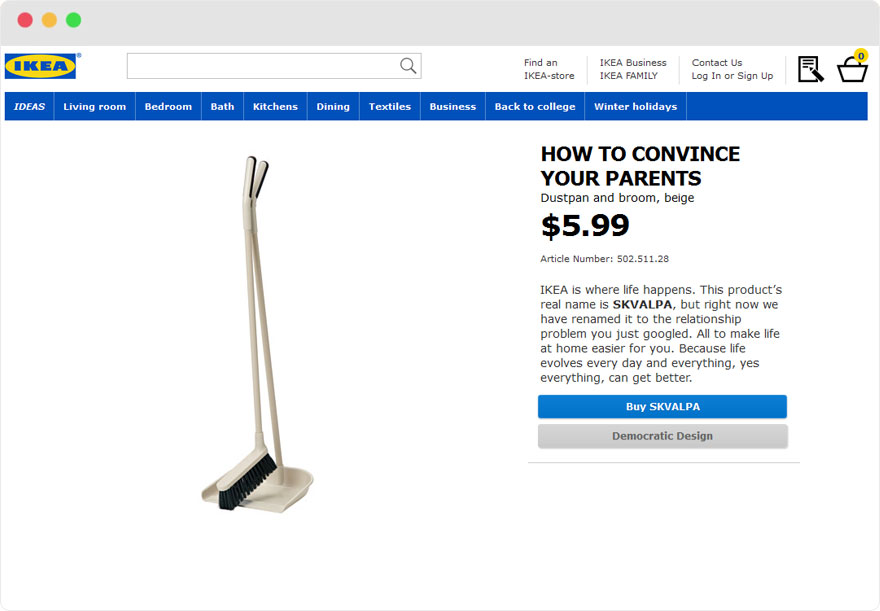Select the green traffic light button
Viewport: 880px width, 611px height.
73,19
